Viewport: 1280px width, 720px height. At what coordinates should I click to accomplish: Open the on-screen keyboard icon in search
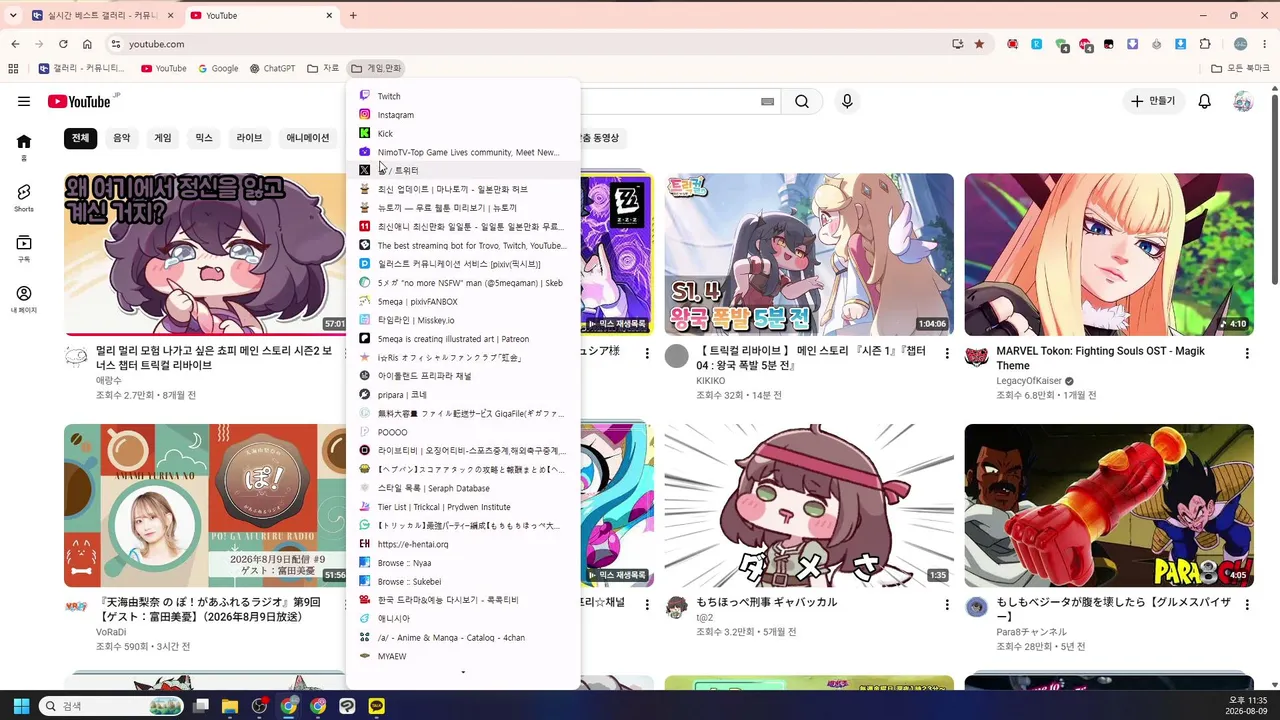(767, 101)
